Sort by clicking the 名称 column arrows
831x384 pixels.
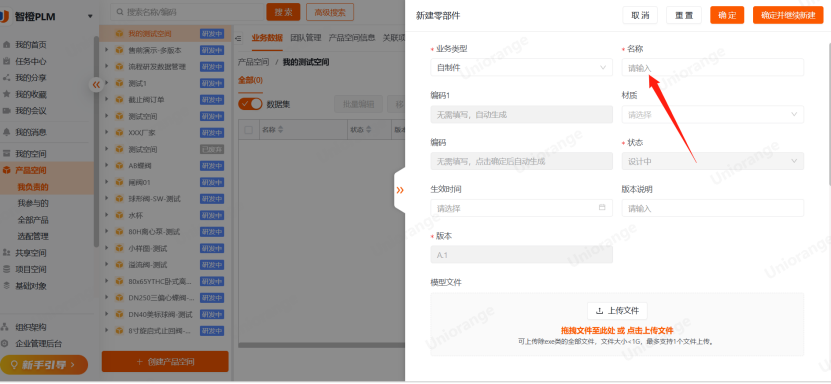point(281,130)
